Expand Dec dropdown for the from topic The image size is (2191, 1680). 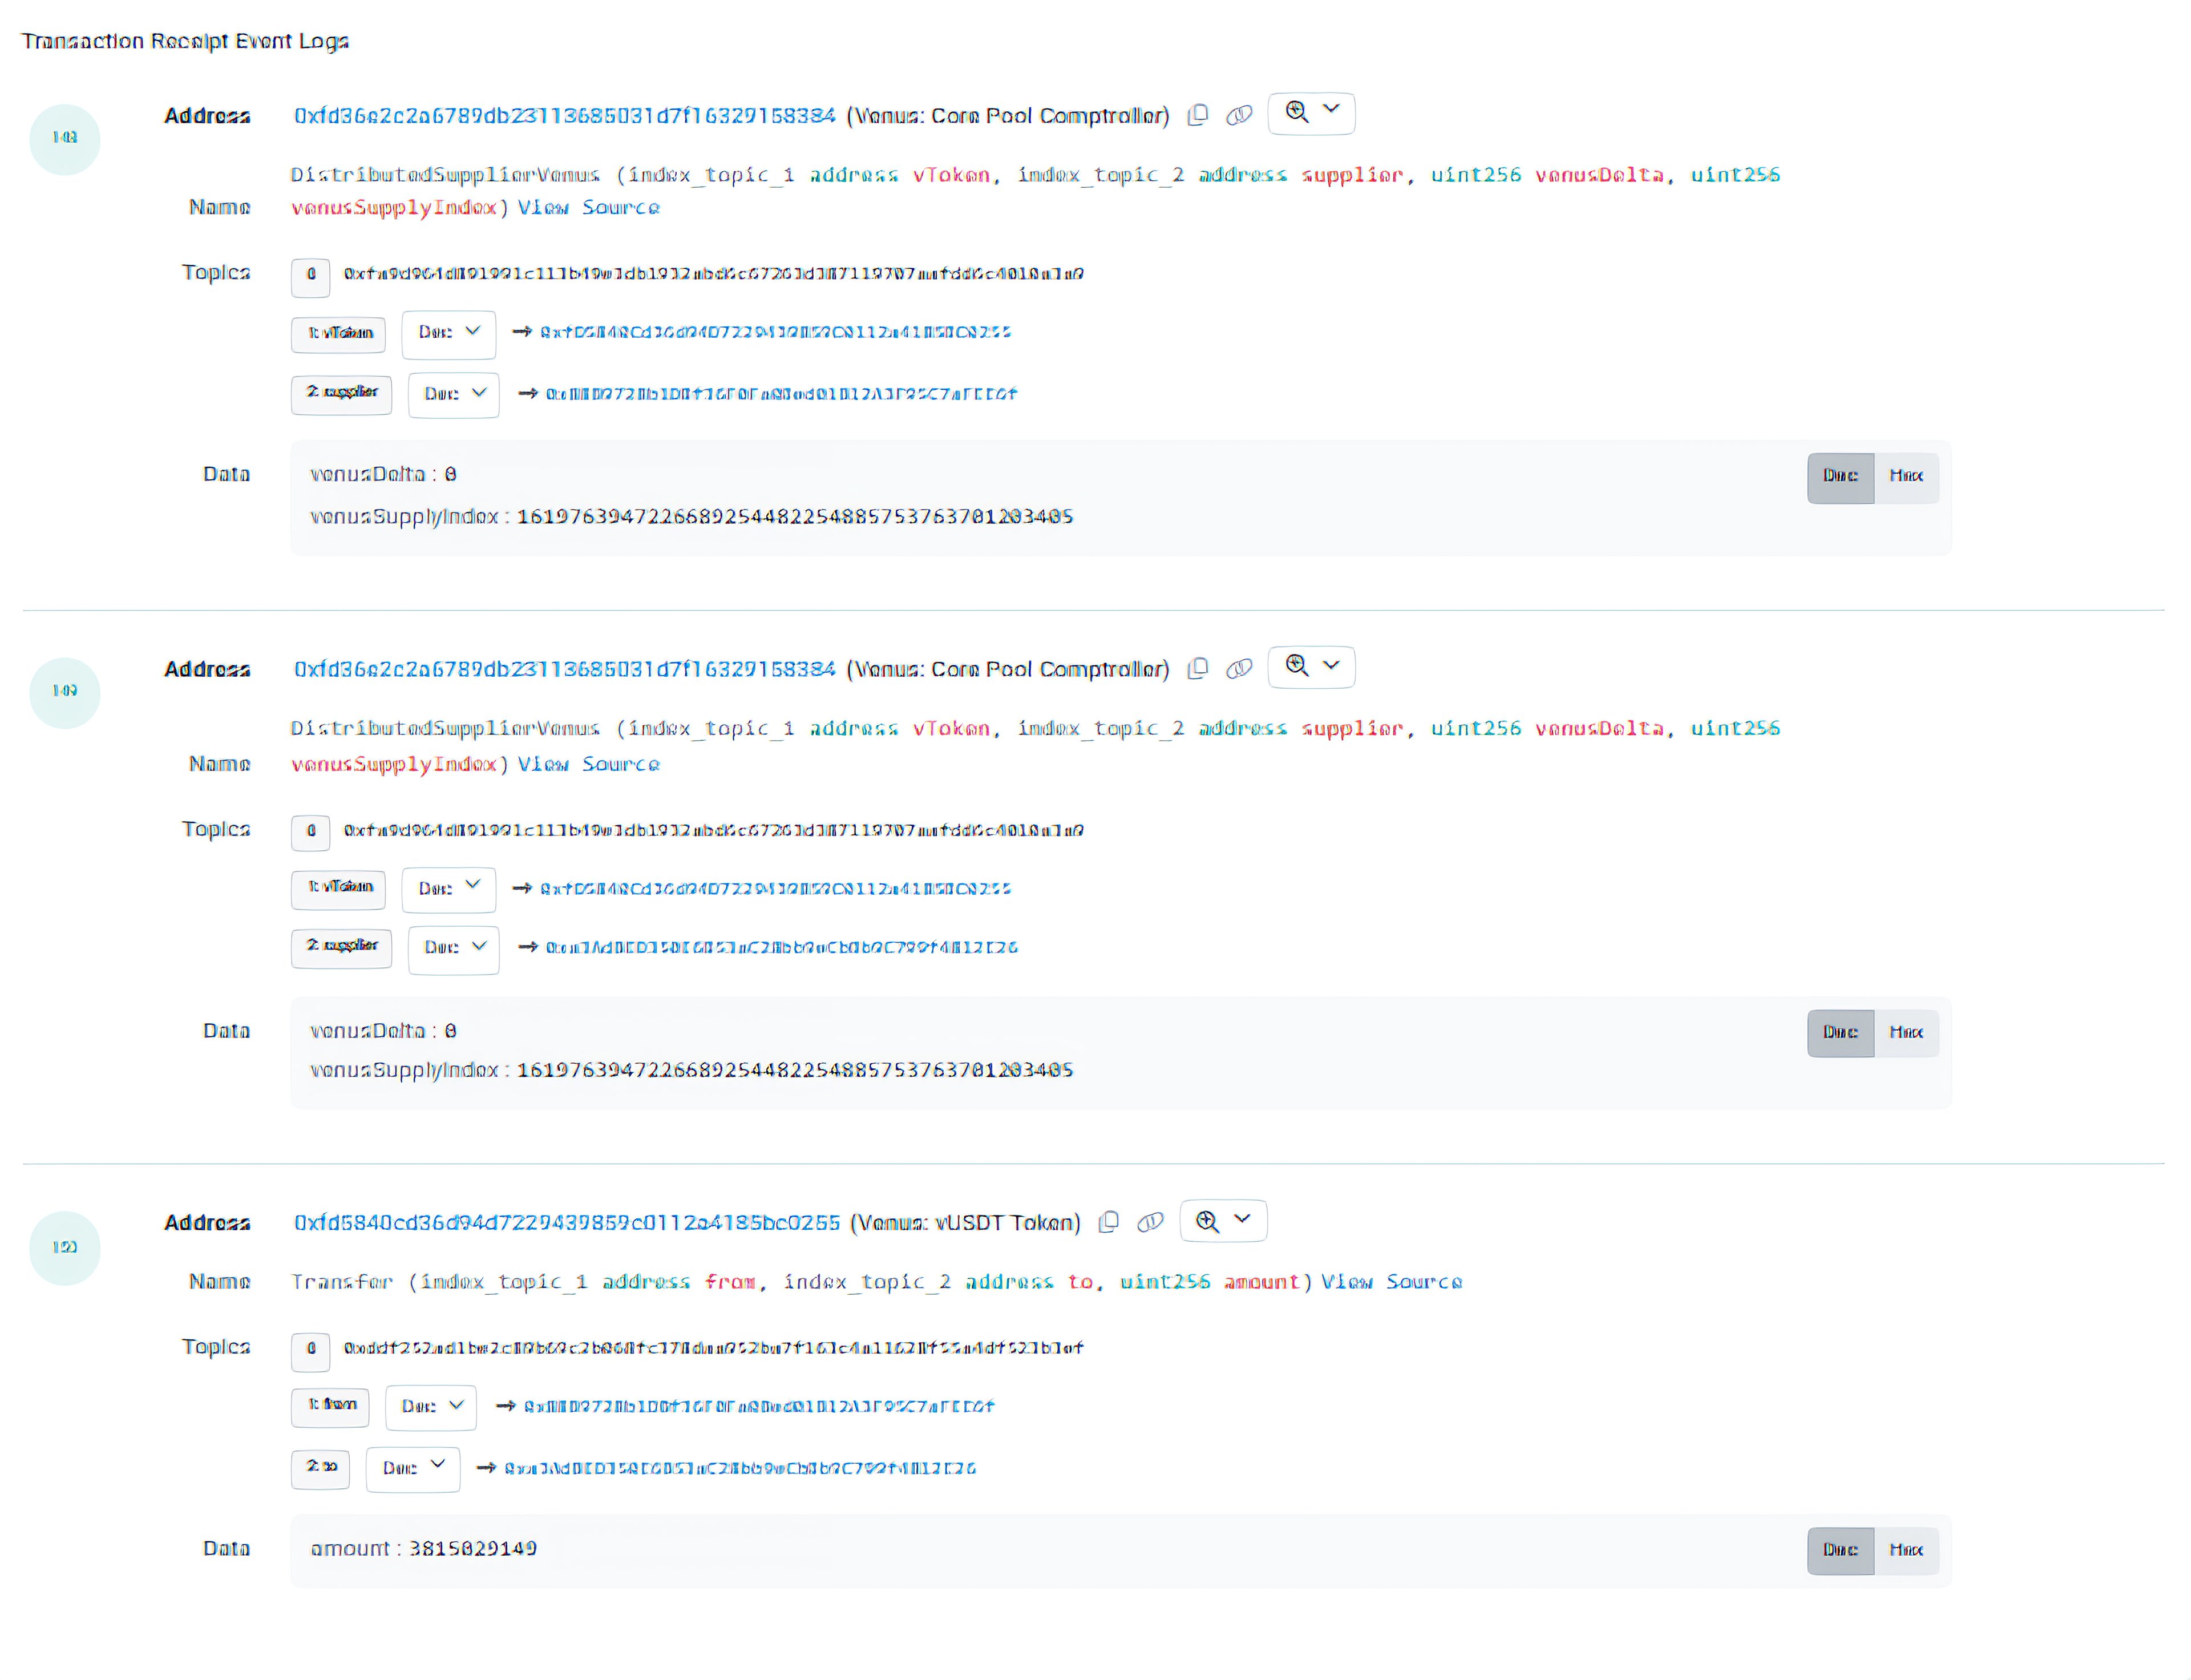431,1407
